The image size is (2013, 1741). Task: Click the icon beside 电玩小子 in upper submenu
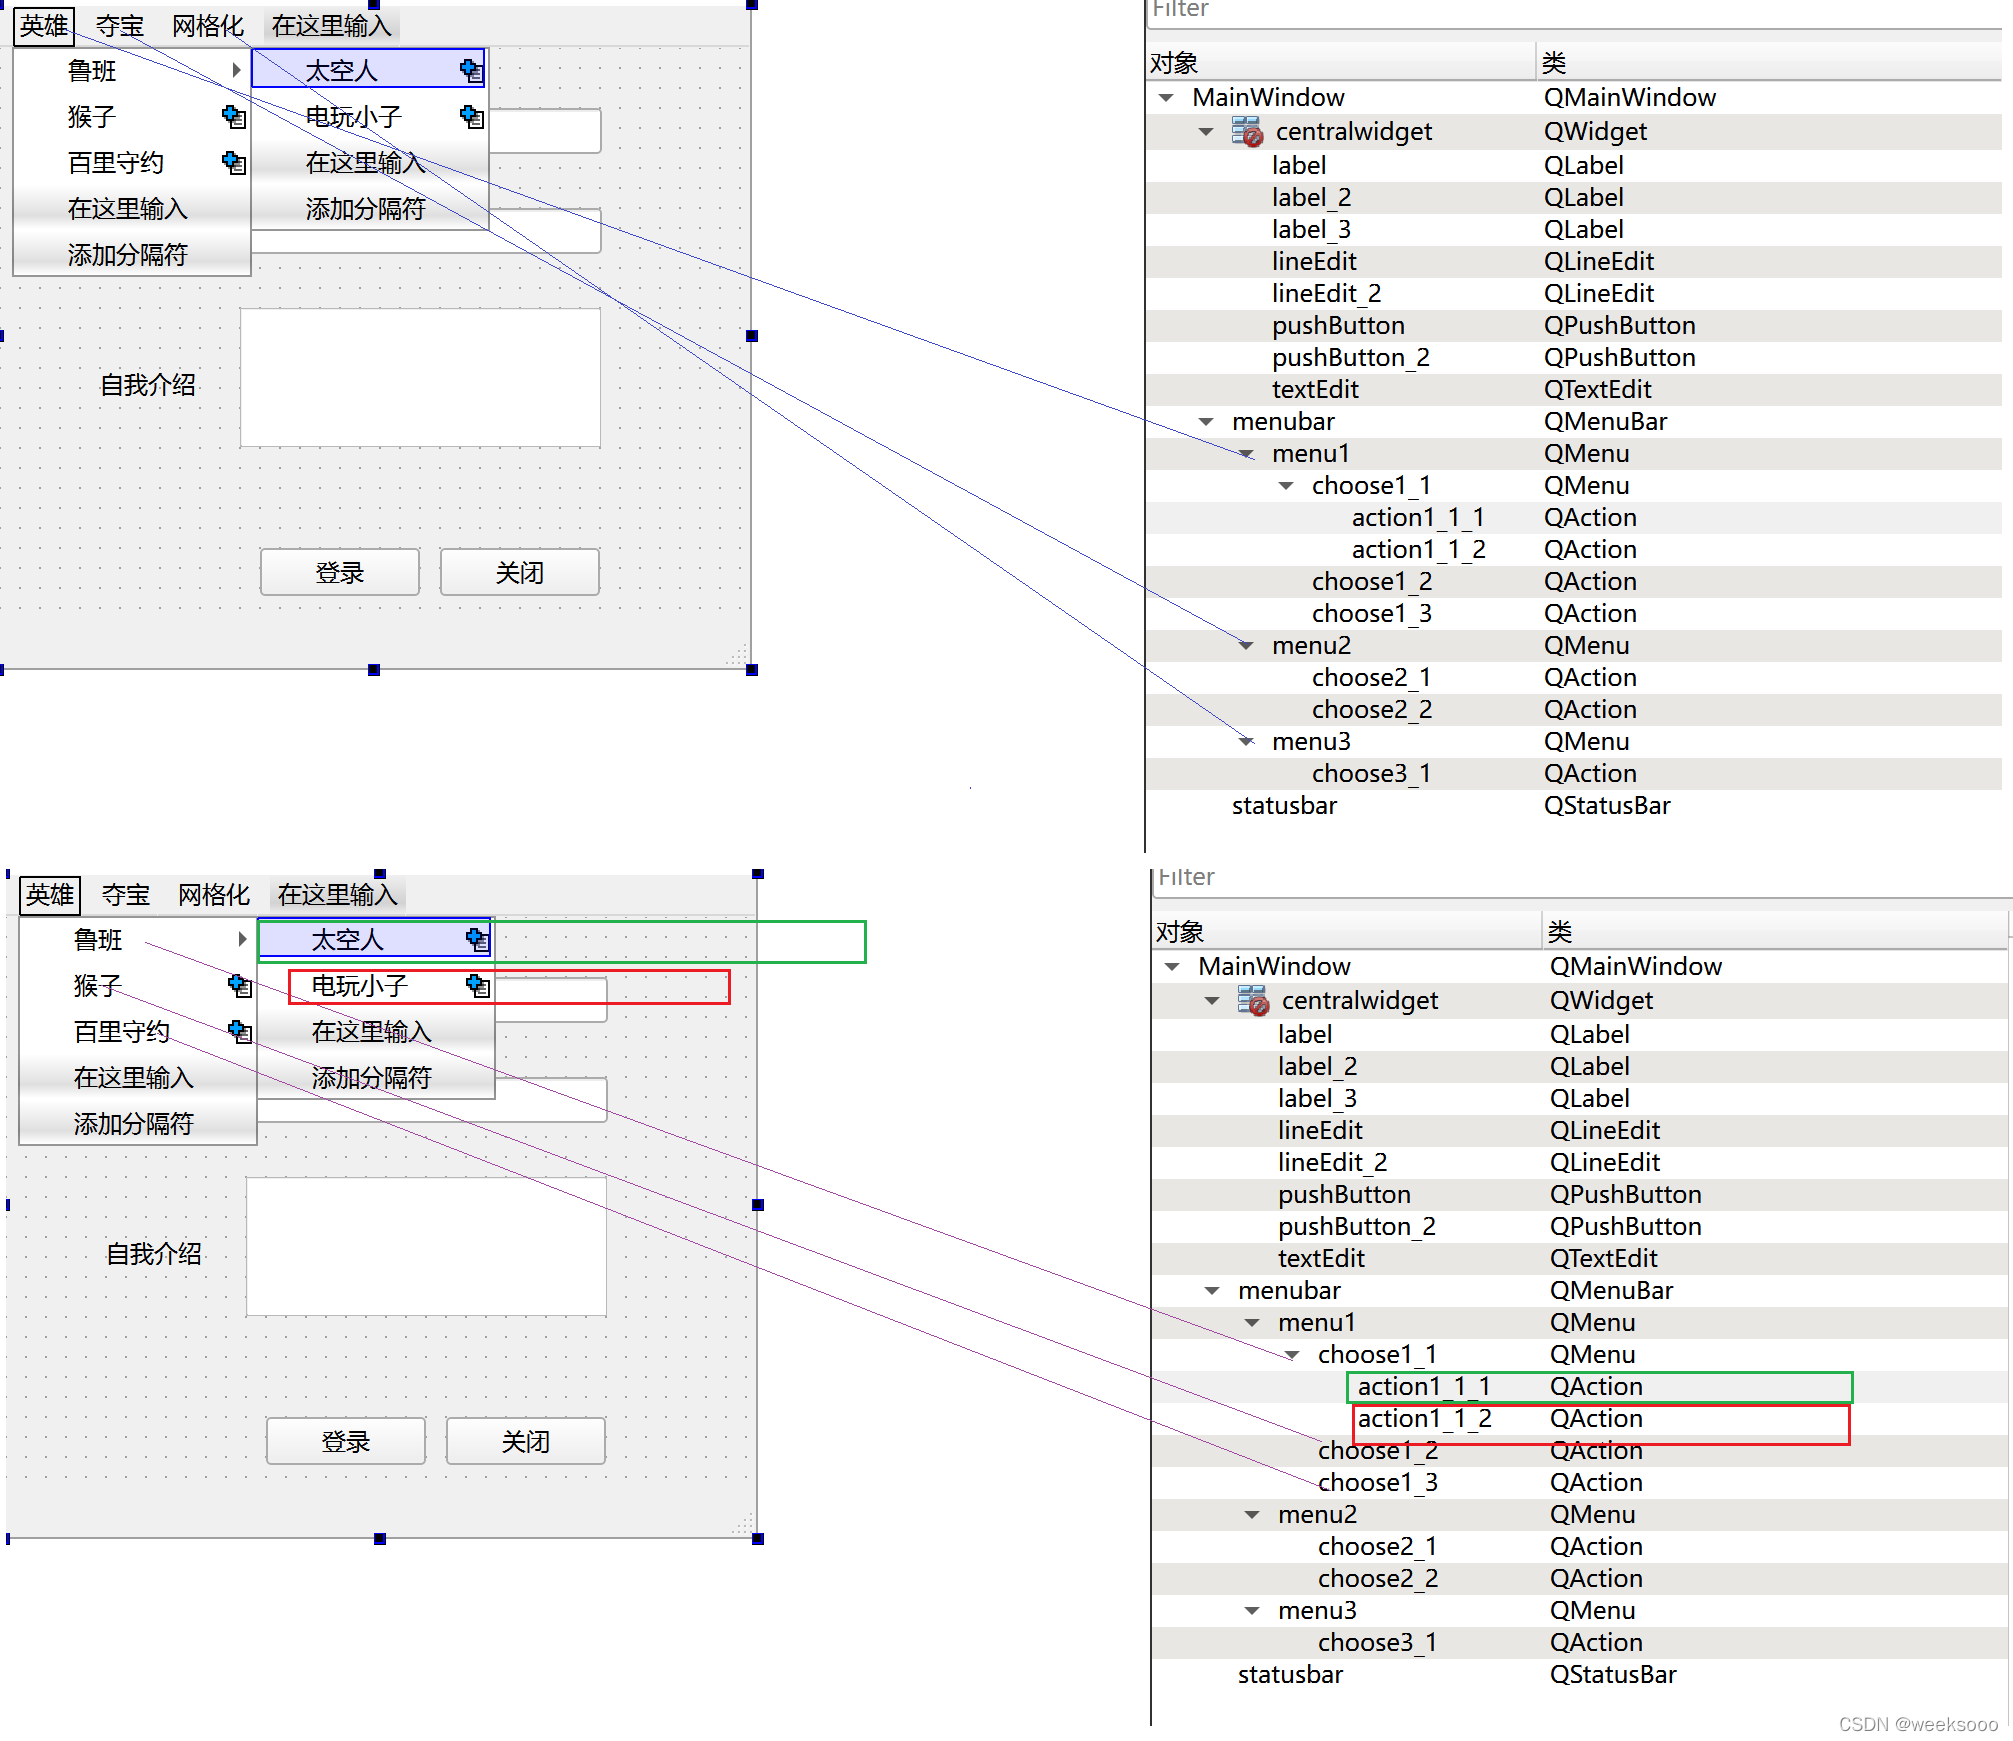(x=471, y=117)
